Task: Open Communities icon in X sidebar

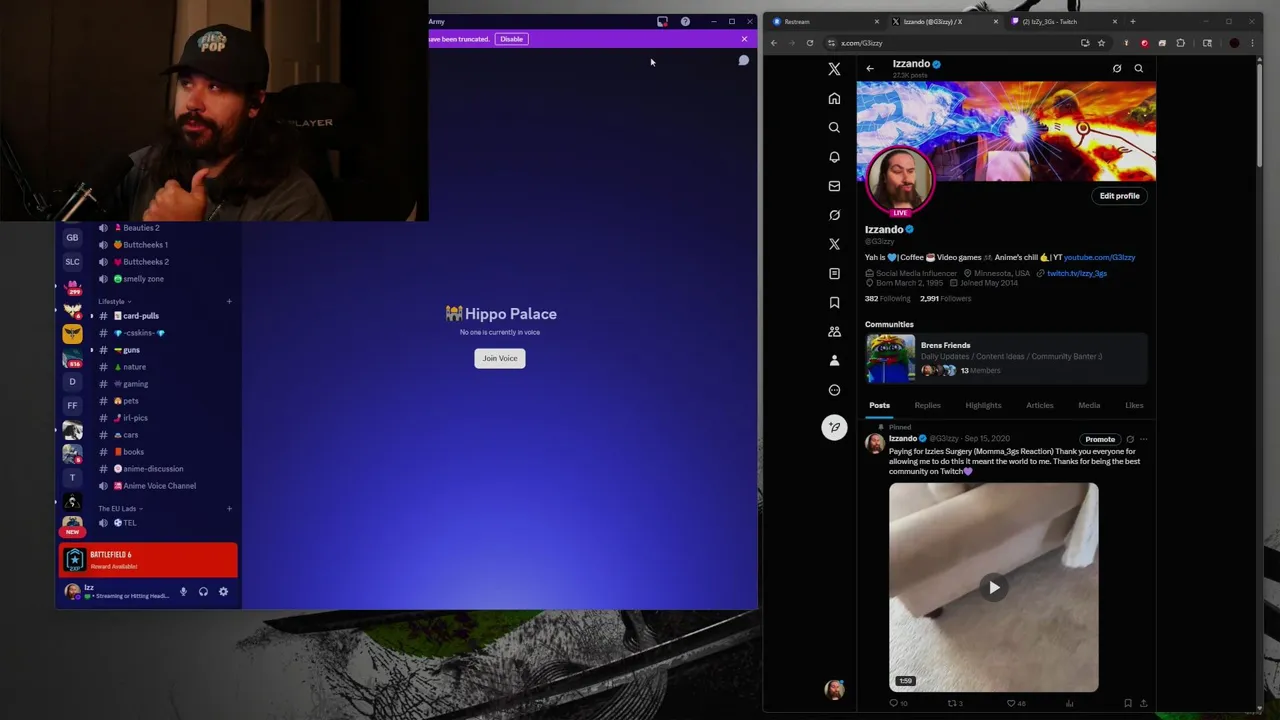Action: [x=834, y=331]
